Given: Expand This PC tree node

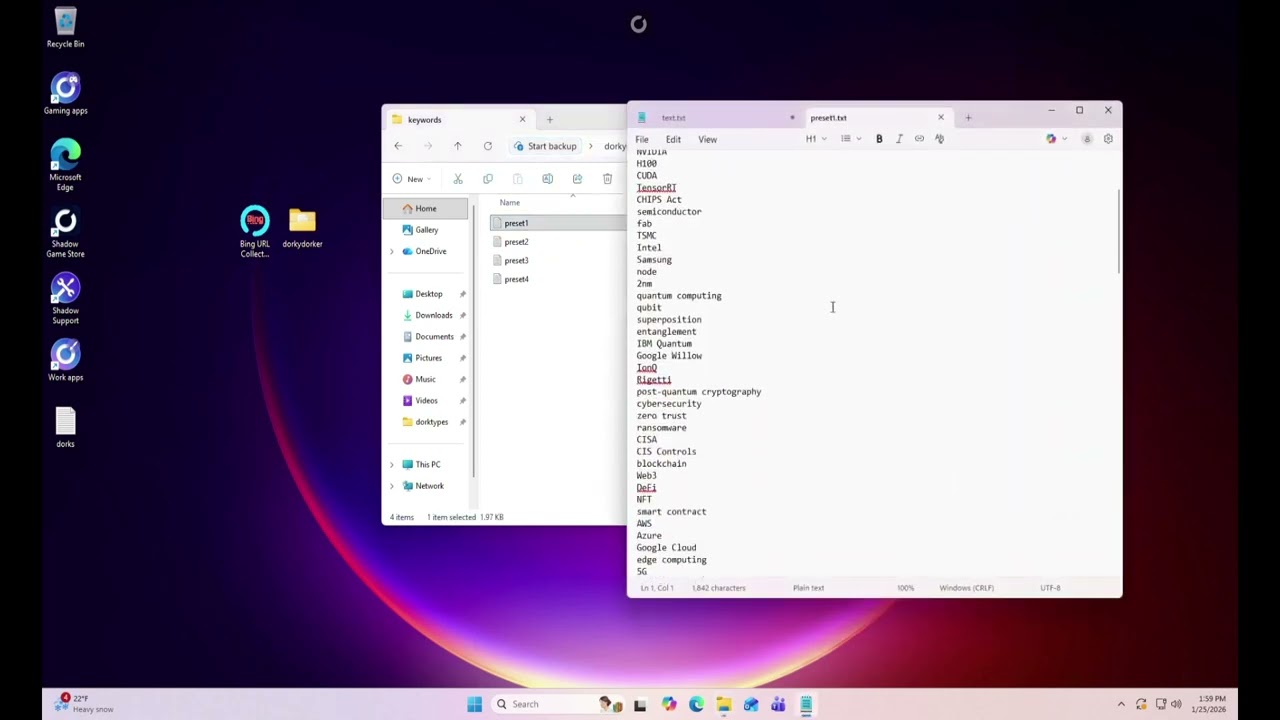Looking at the screenshot, I should [x=392, y=465].
